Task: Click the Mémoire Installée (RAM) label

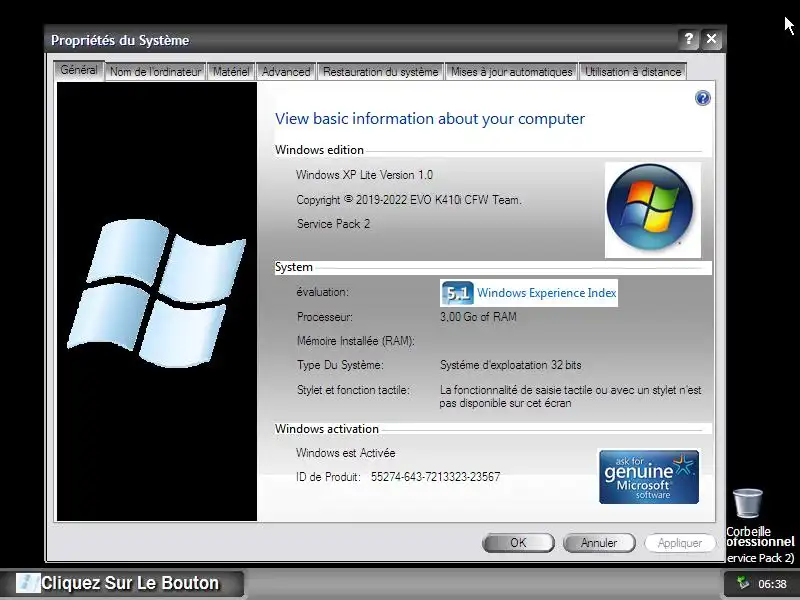Action: [356, 341]
